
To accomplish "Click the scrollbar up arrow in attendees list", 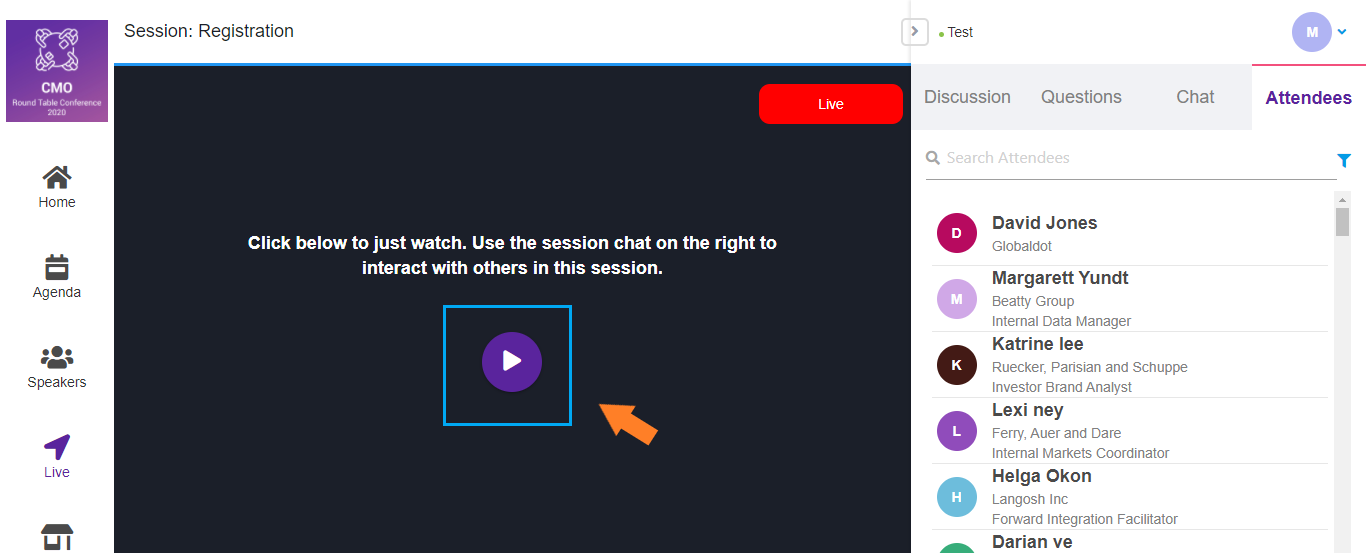I will 1343,198.
